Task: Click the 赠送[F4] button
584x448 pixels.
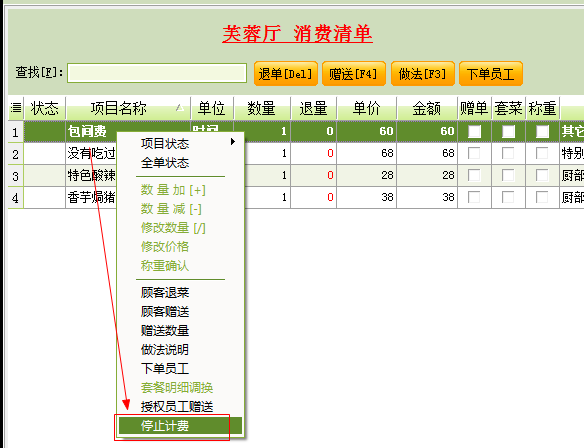Action: coord(354,74)
